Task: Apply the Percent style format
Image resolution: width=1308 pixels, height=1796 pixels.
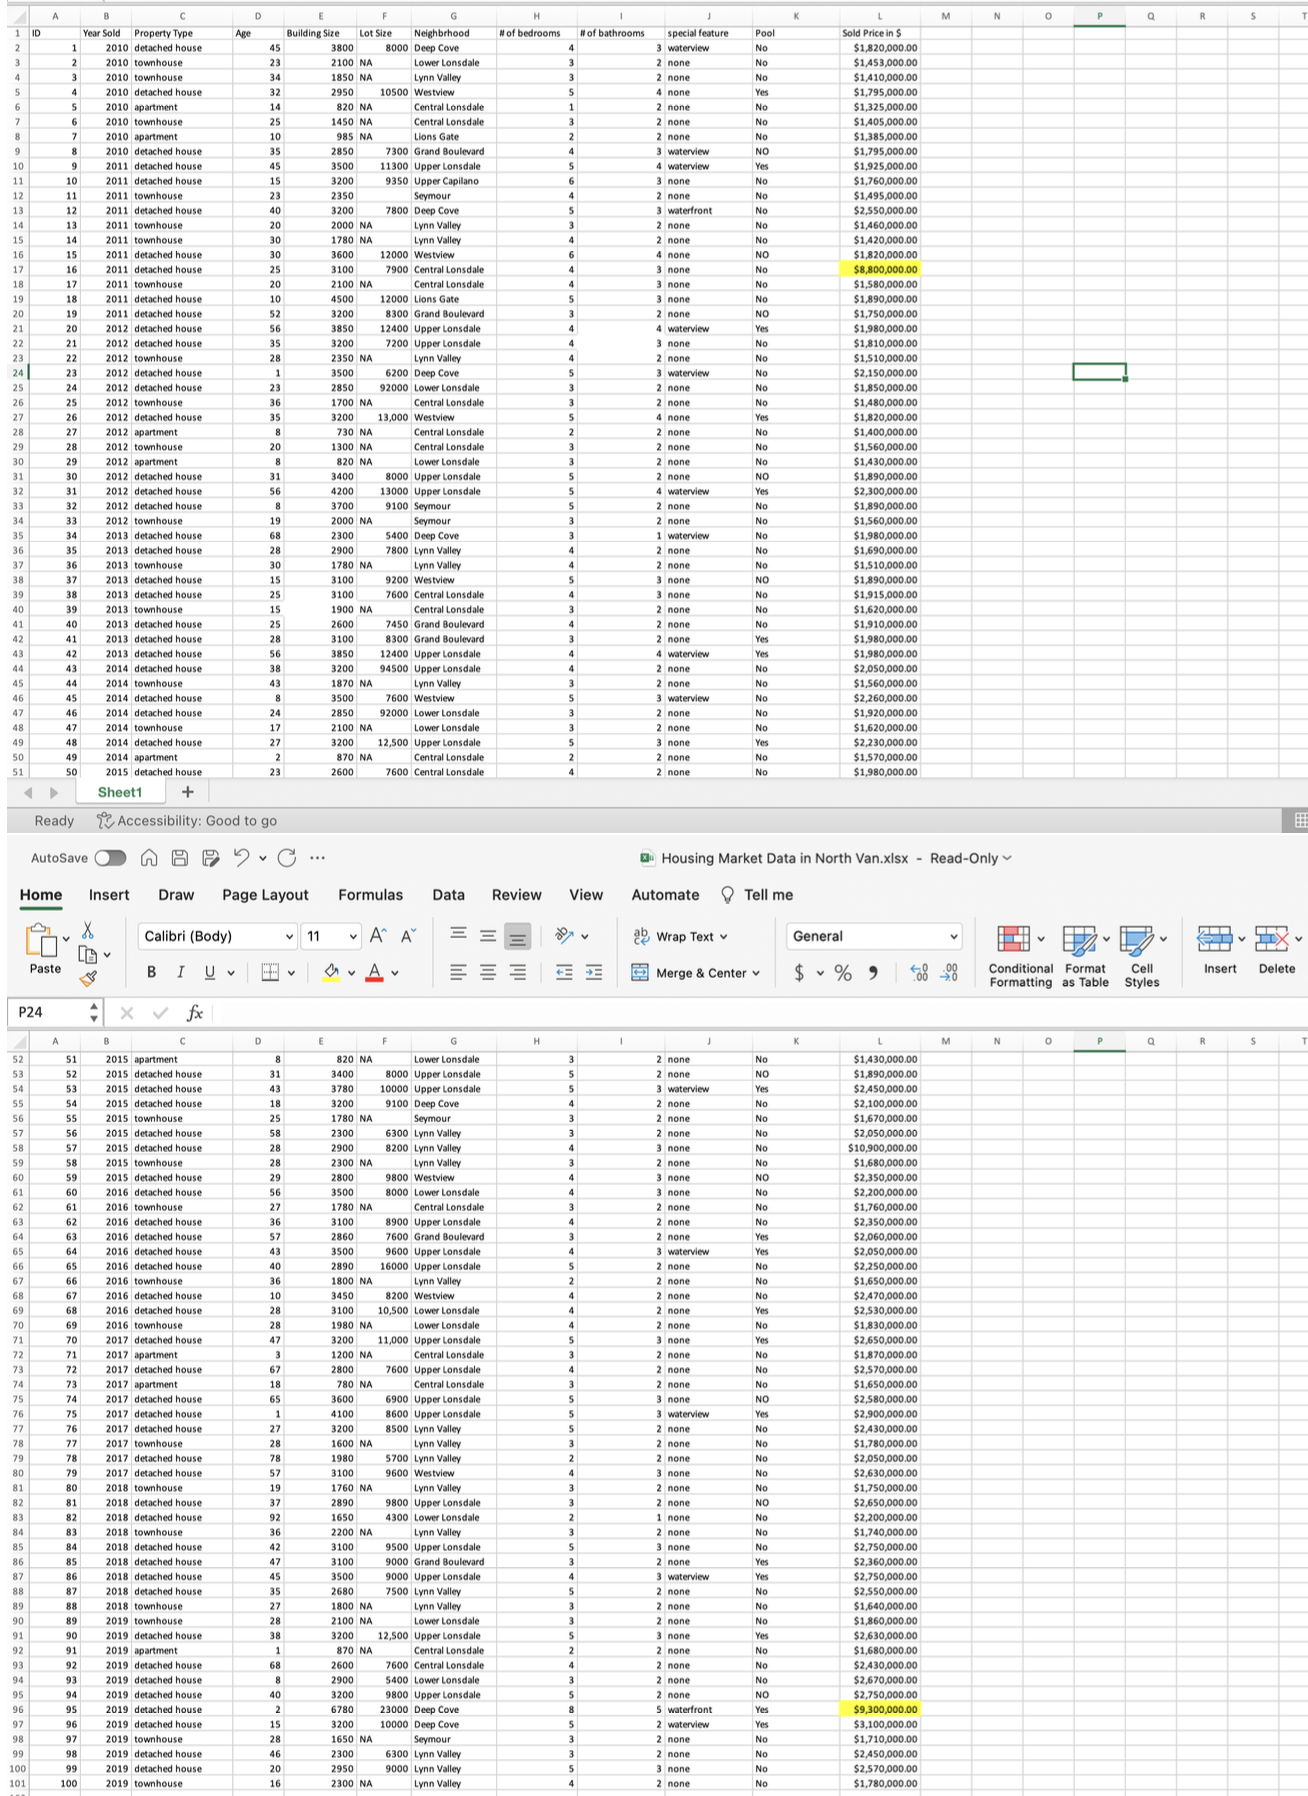Action: coord(843,972)
